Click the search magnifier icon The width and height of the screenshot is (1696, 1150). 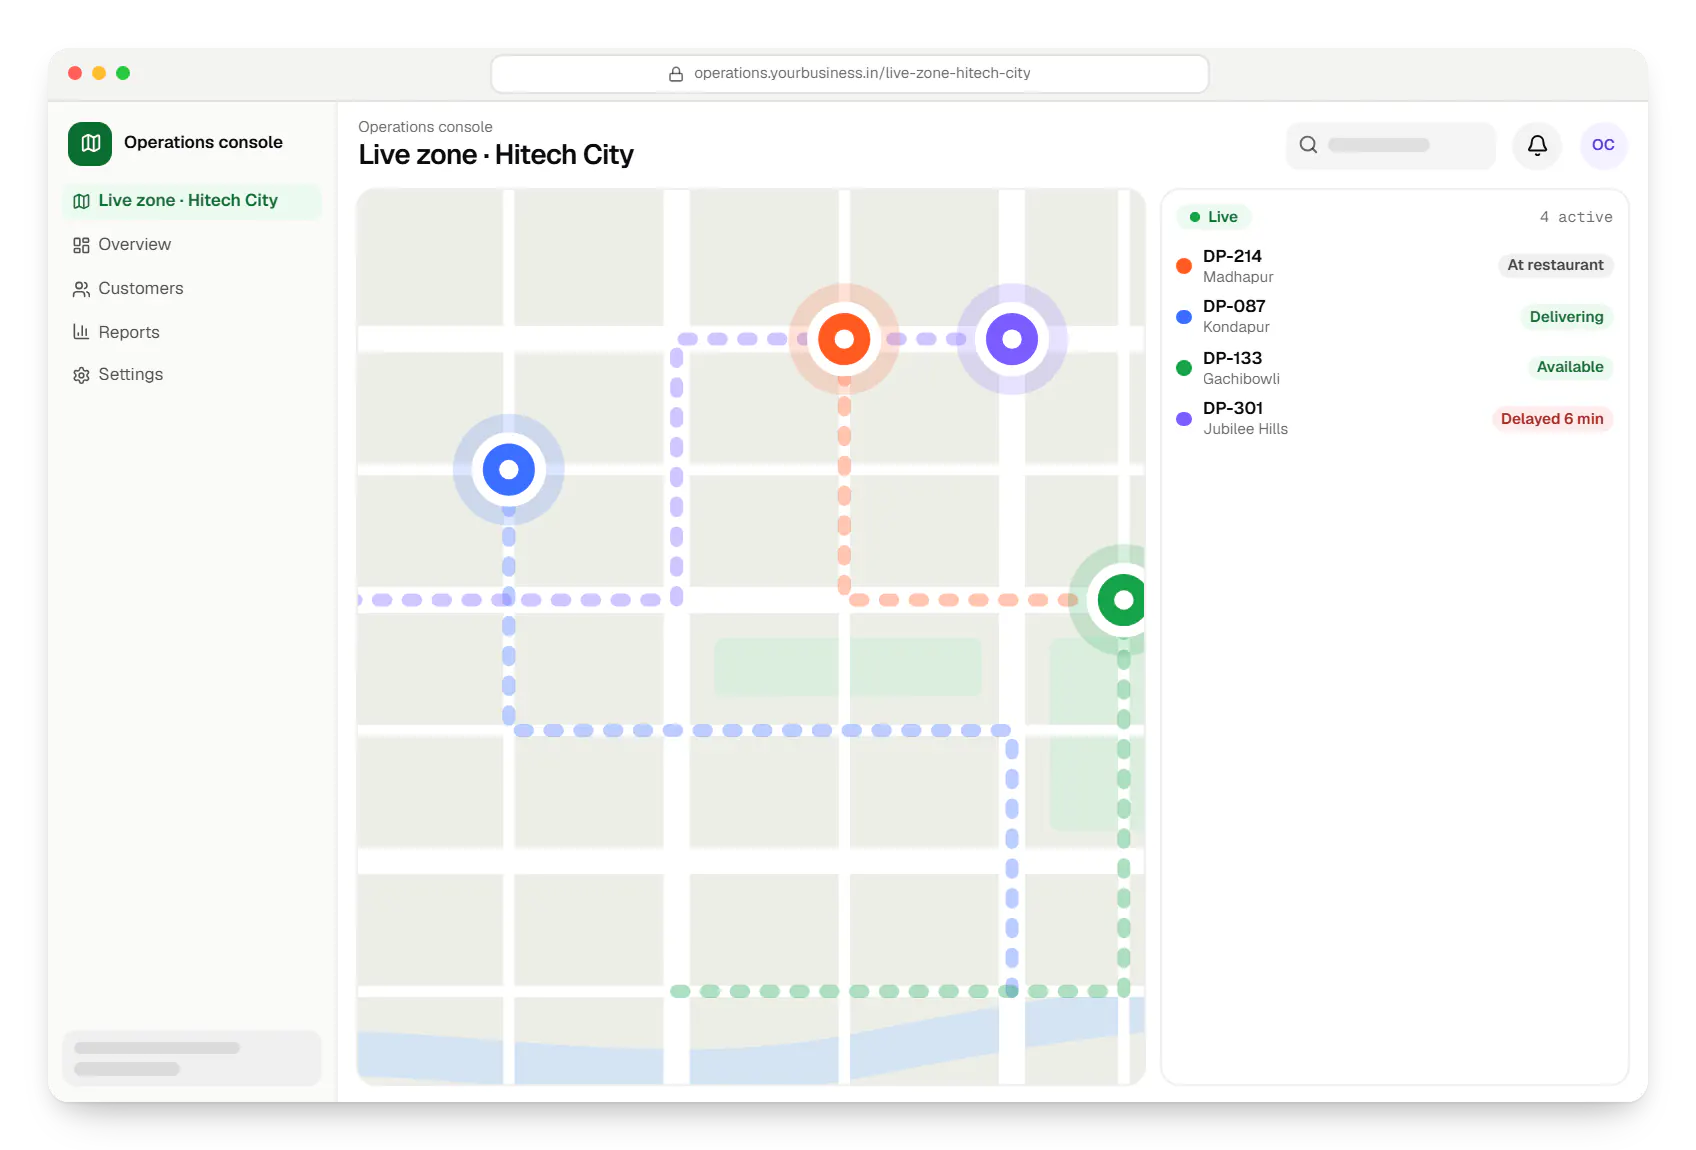(x=1308, y=145)
